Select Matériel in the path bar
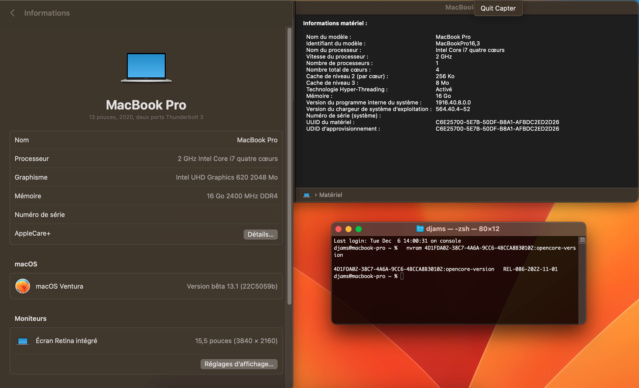This screenshot has height=388, width=639. [x=331, y=195]
